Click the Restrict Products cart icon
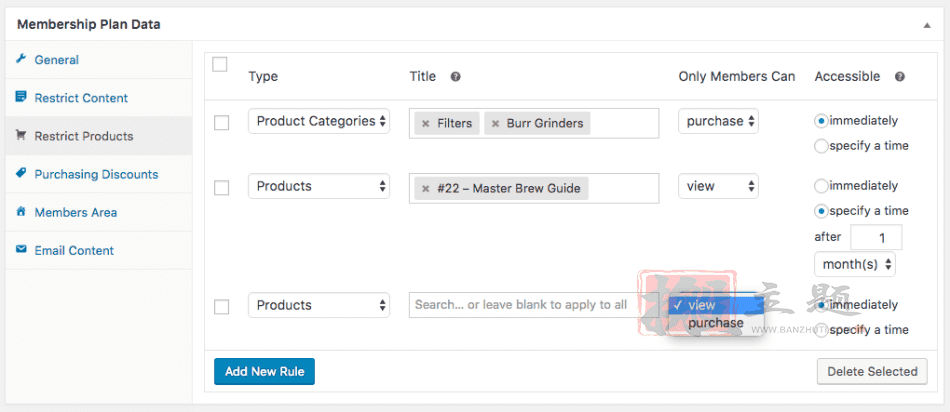Image resolution: width=950 pixels, height=412 pixels. point(21,136)
